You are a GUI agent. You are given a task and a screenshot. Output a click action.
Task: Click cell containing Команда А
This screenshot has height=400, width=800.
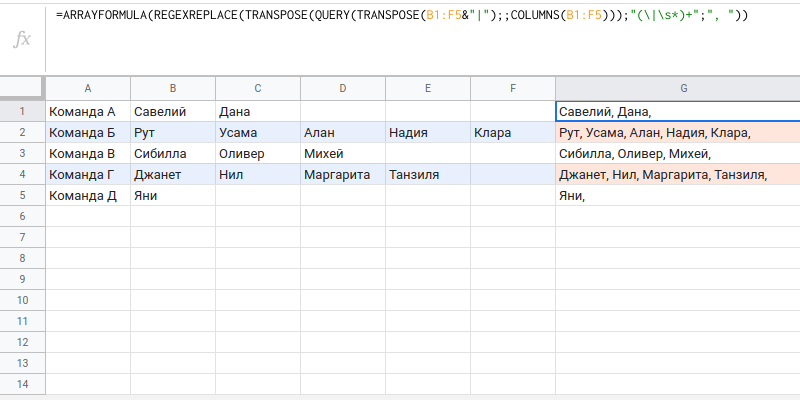click(x=88, y=112)
